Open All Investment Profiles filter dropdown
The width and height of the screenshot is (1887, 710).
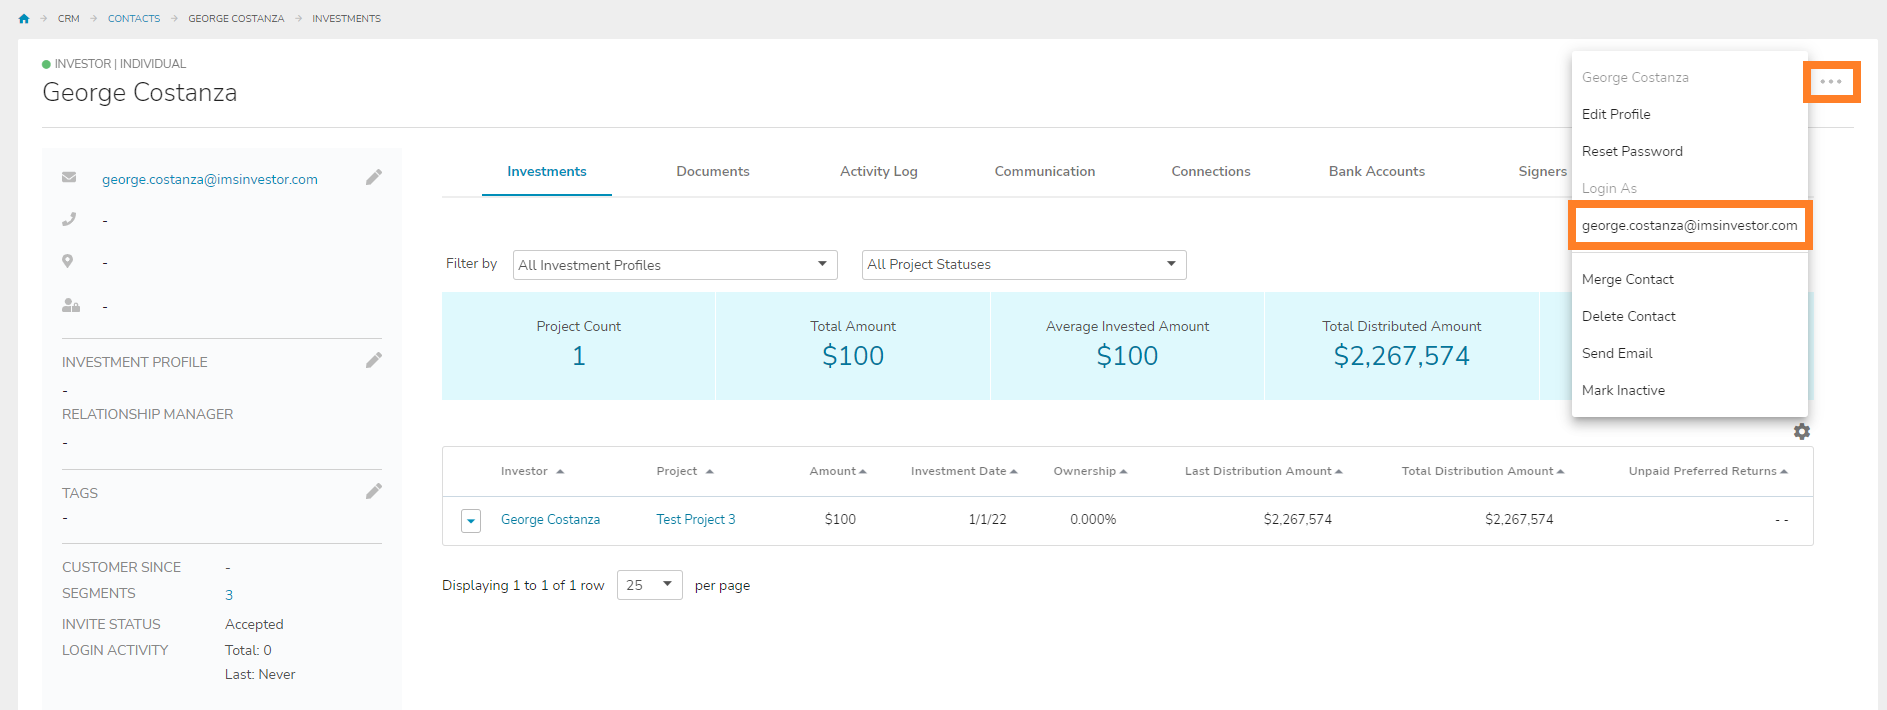click(x=675, y=265)
